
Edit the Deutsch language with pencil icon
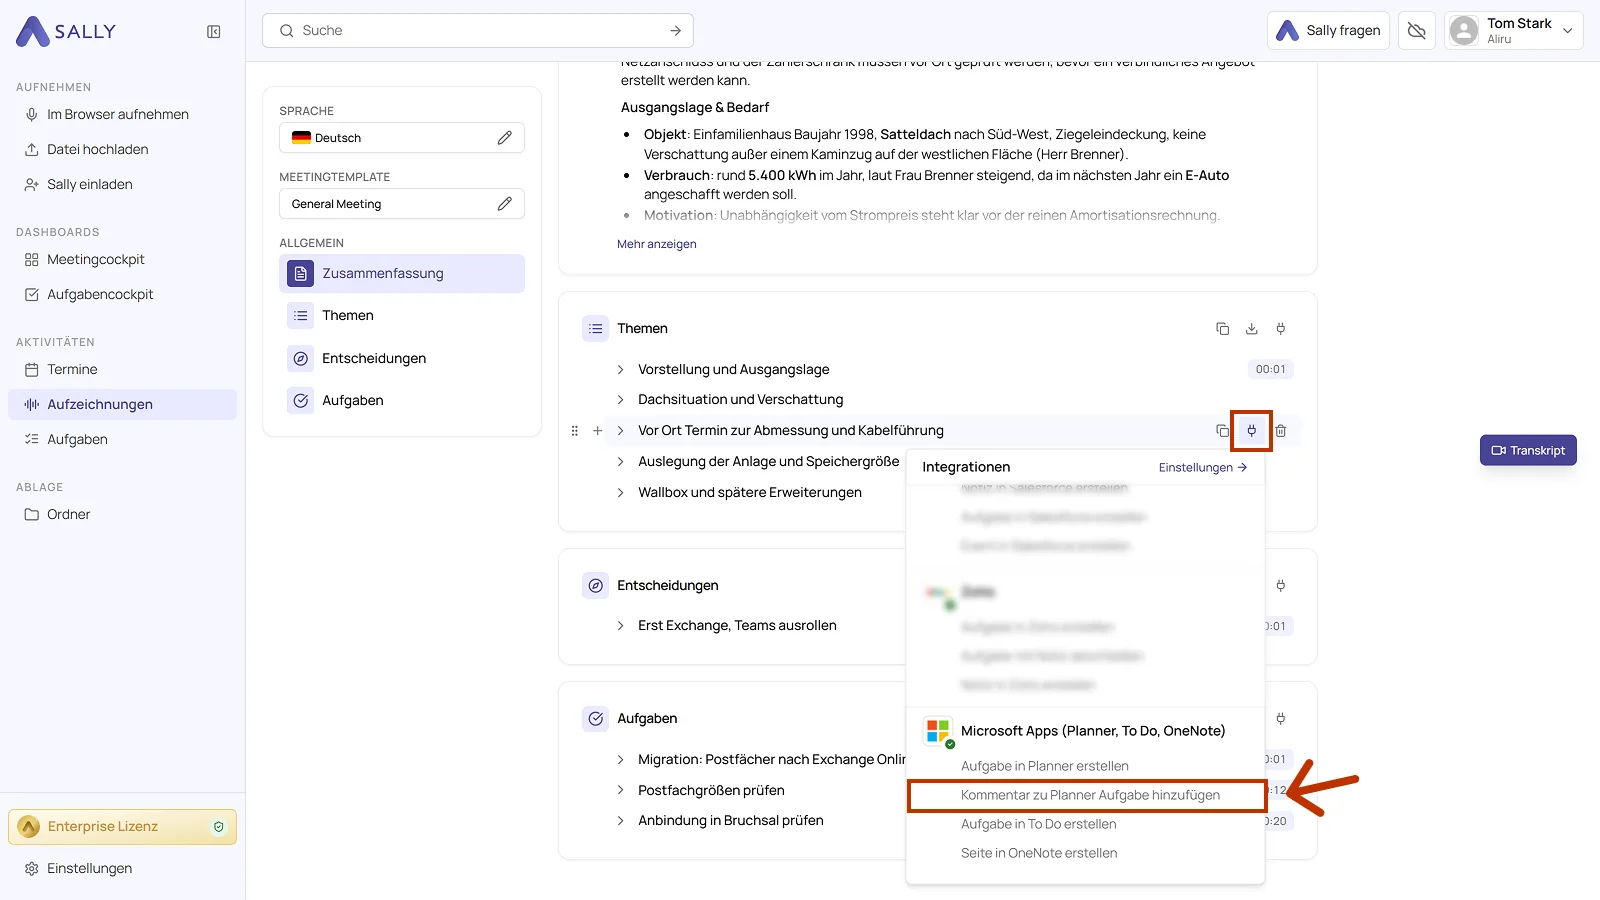point(505,138)
